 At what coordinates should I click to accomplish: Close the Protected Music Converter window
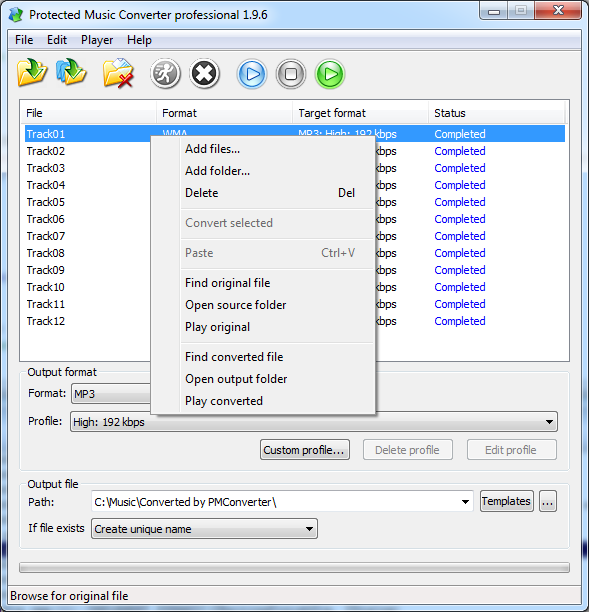point(559,11)
